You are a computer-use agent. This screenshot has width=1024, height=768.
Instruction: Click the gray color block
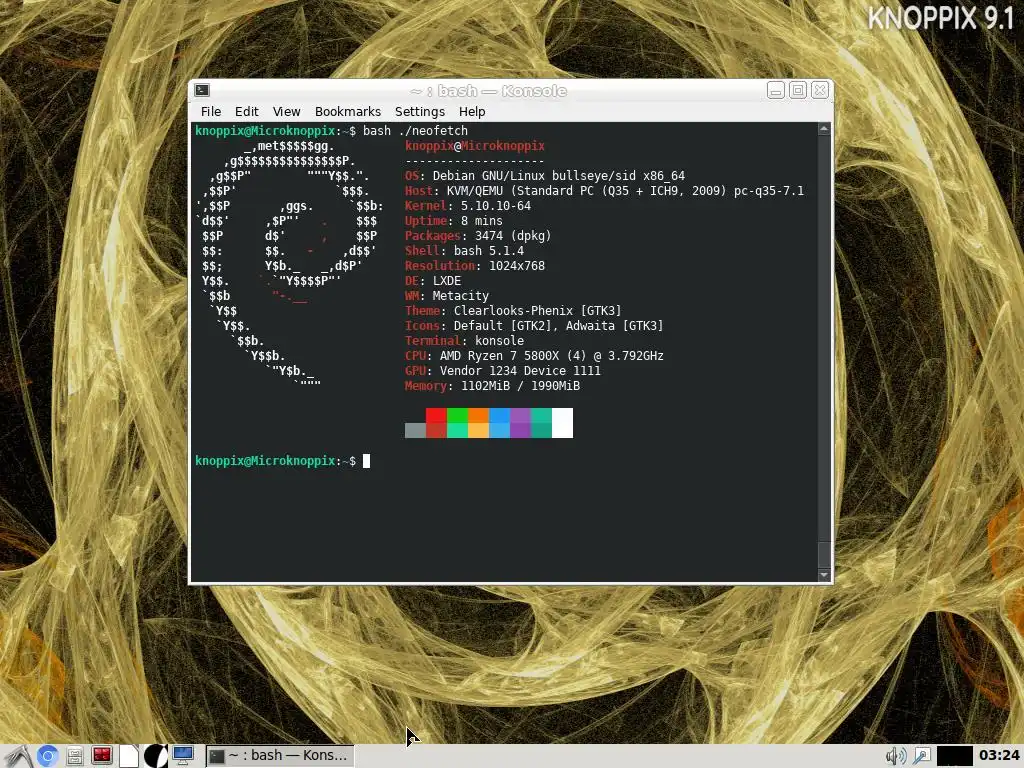[415, 430]
